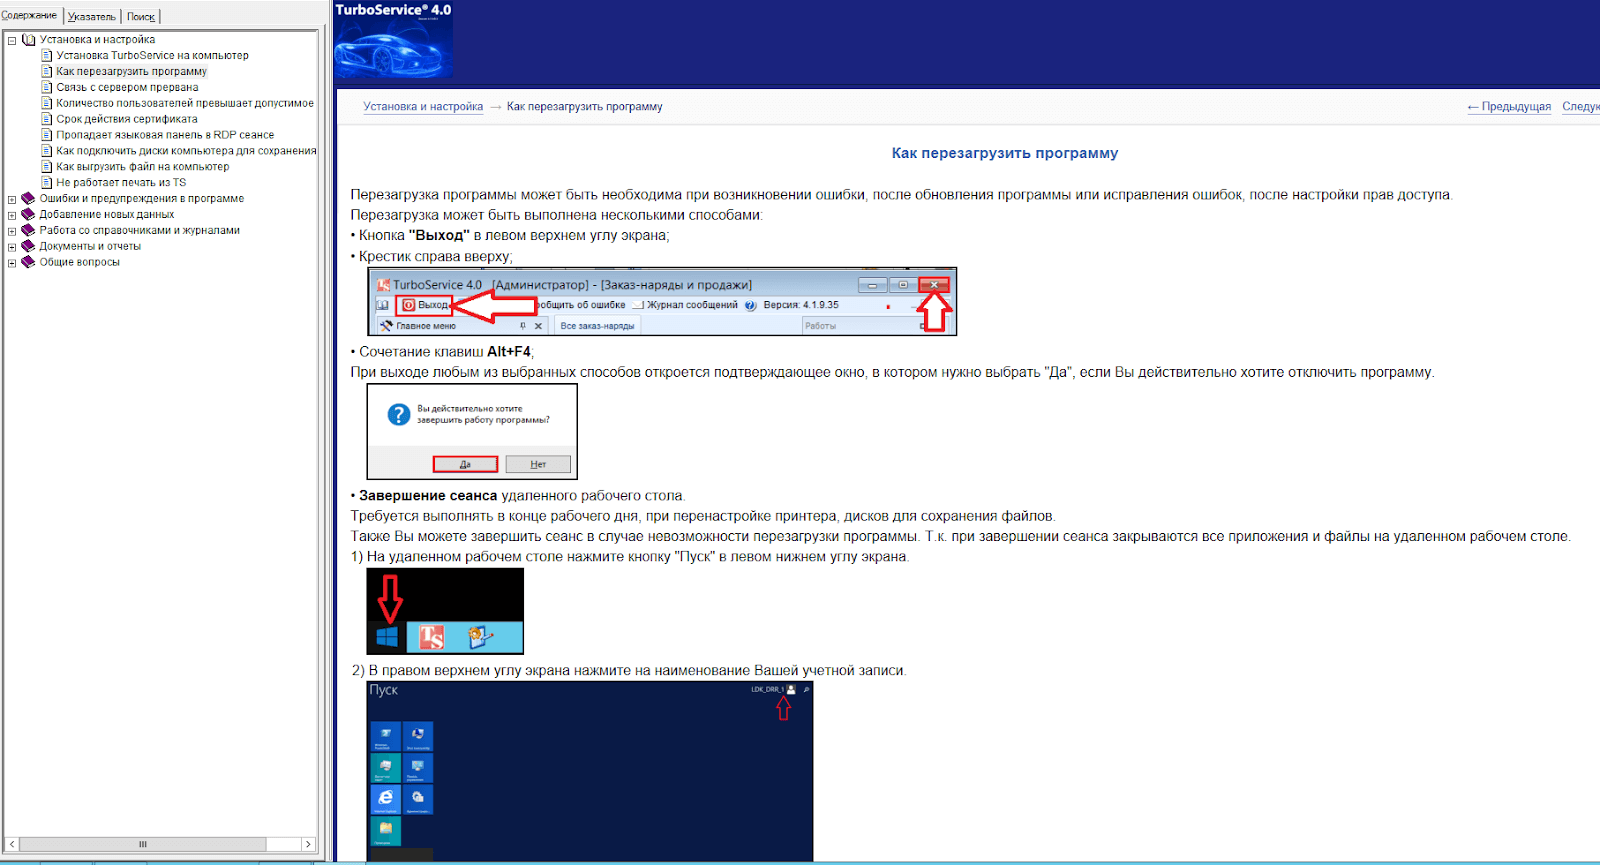1600x865 pixels.
Task: Follow the Установка и настройка breadcrumb link
Action: 423,107
